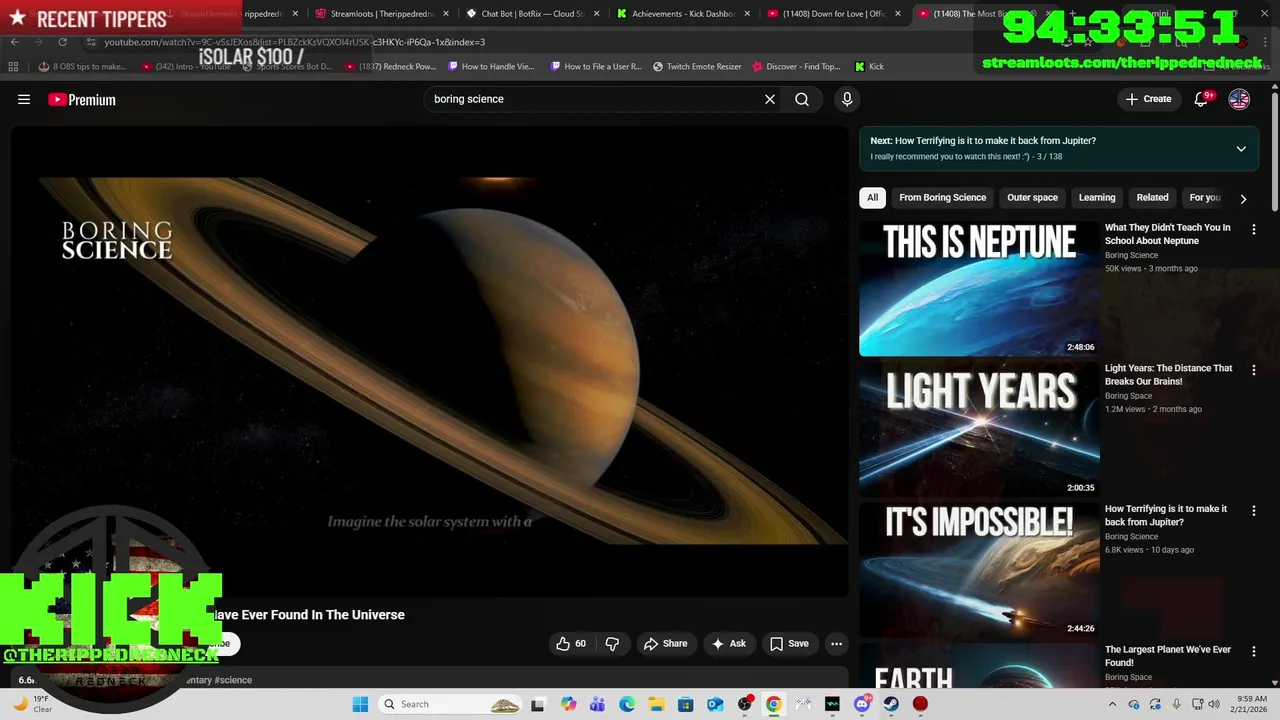
Task: Click the page vertical scrollbar
Action: click(x=1275, y=150)
